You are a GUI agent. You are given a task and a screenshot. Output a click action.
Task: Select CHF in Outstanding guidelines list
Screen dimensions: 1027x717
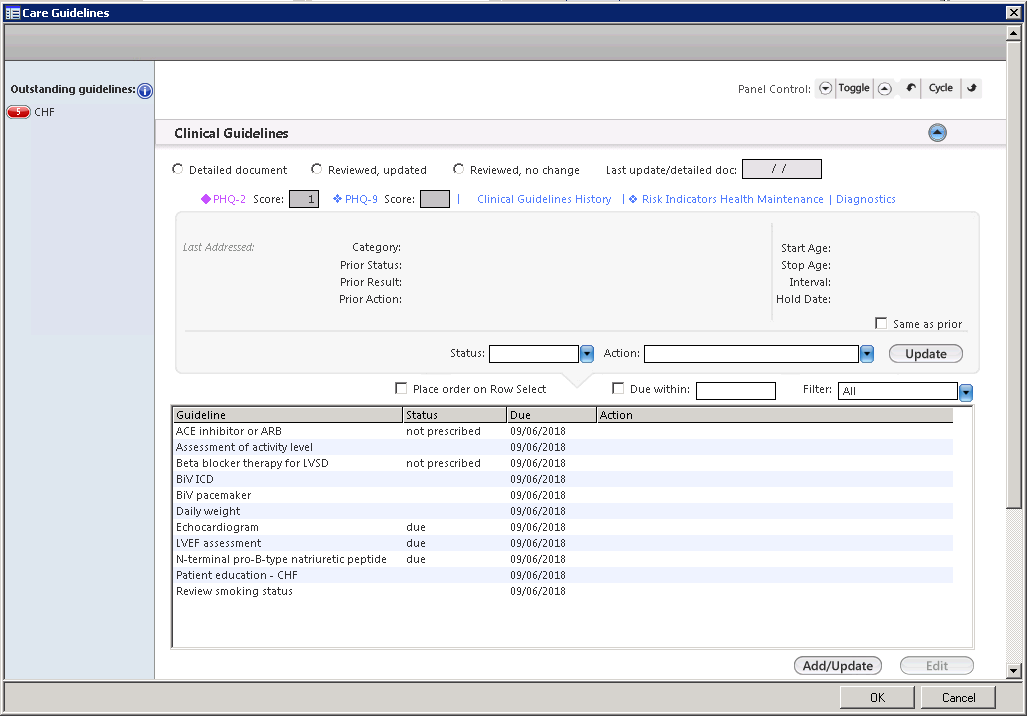[45, 112]
